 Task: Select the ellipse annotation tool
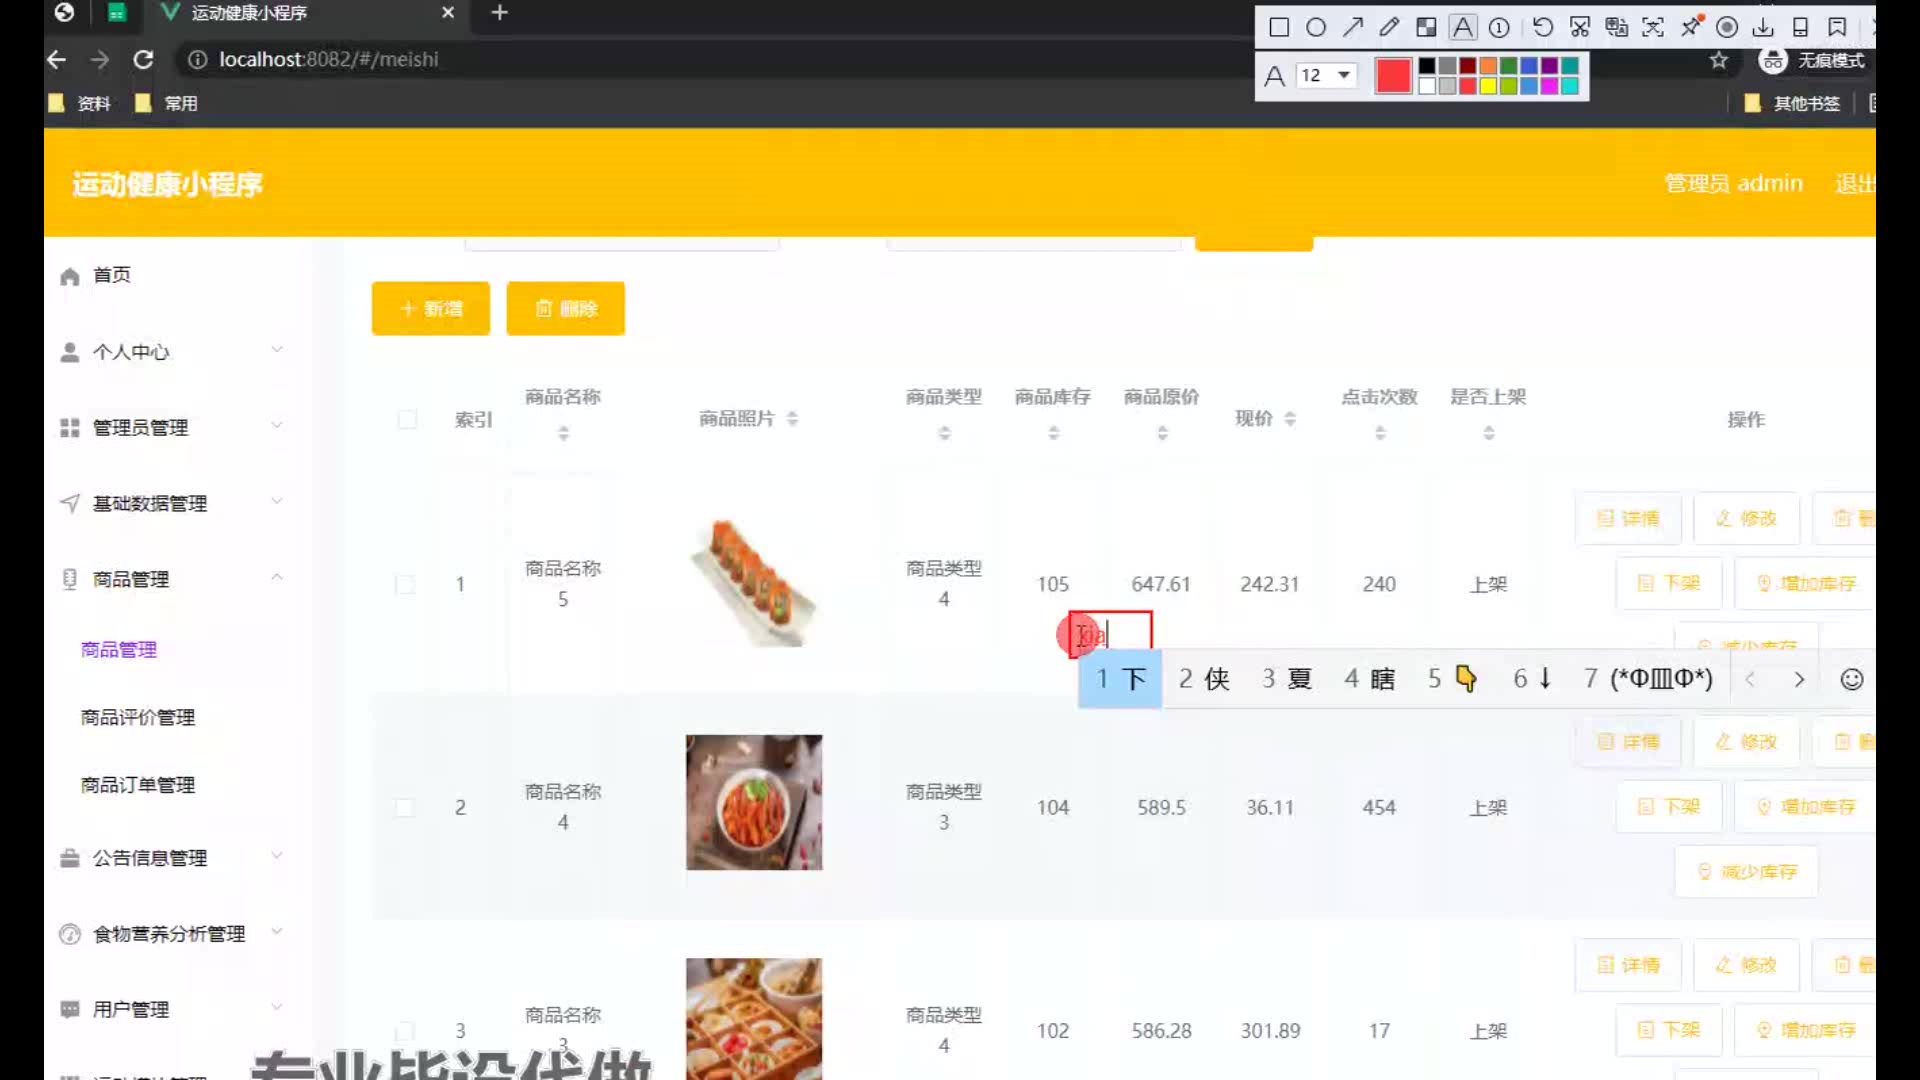[1316, 27]
